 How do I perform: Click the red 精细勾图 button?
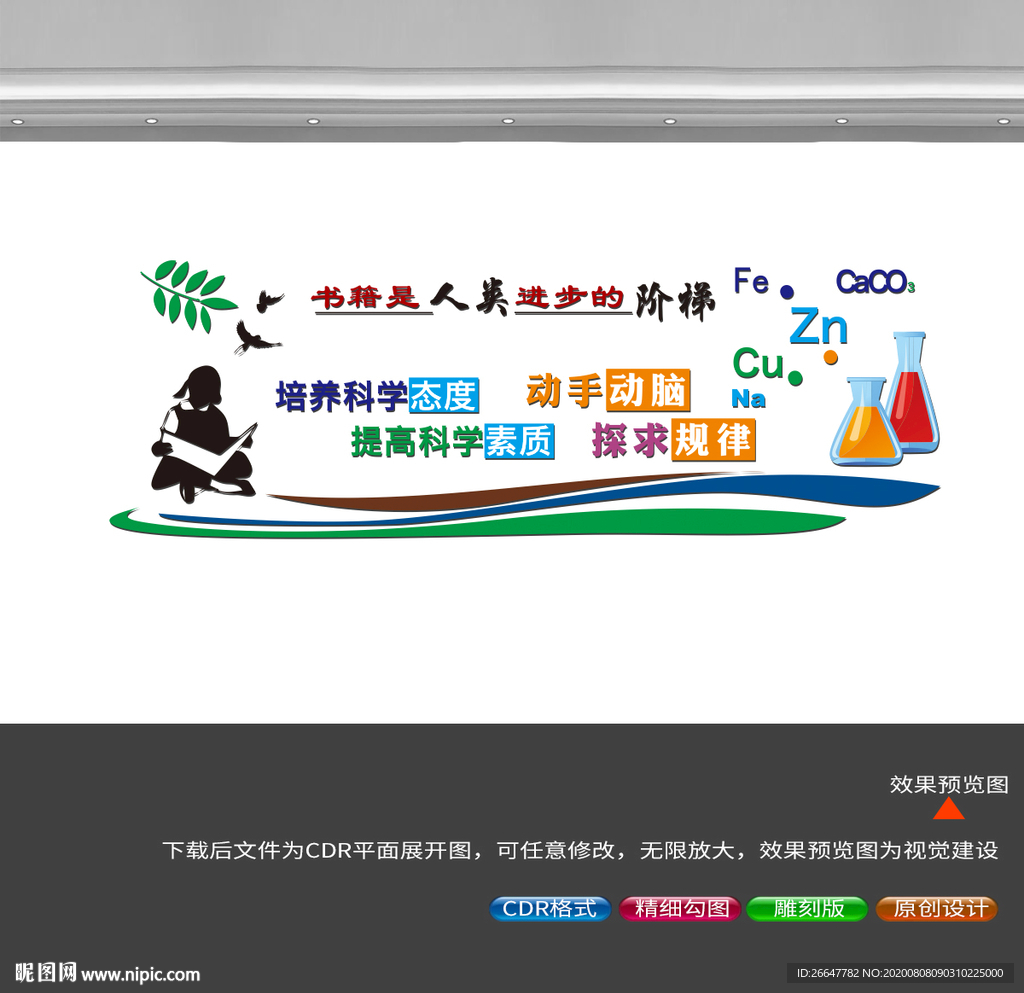tap(680, 908)
